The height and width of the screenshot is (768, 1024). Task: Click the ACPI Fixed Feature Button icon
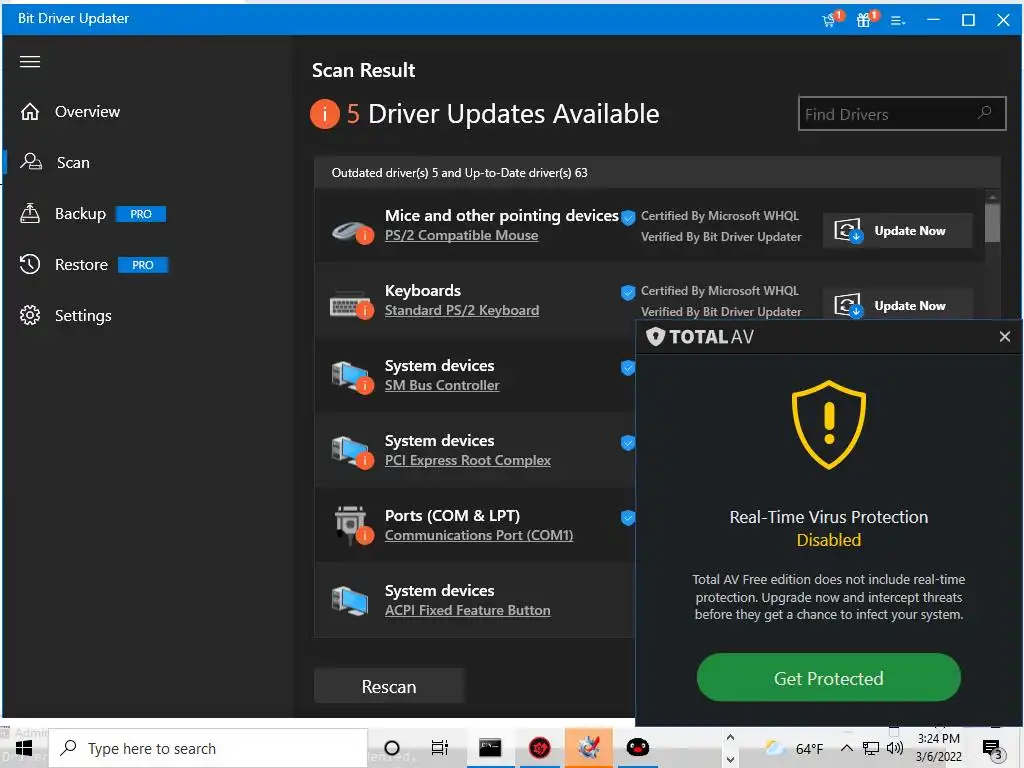(350, 601)
